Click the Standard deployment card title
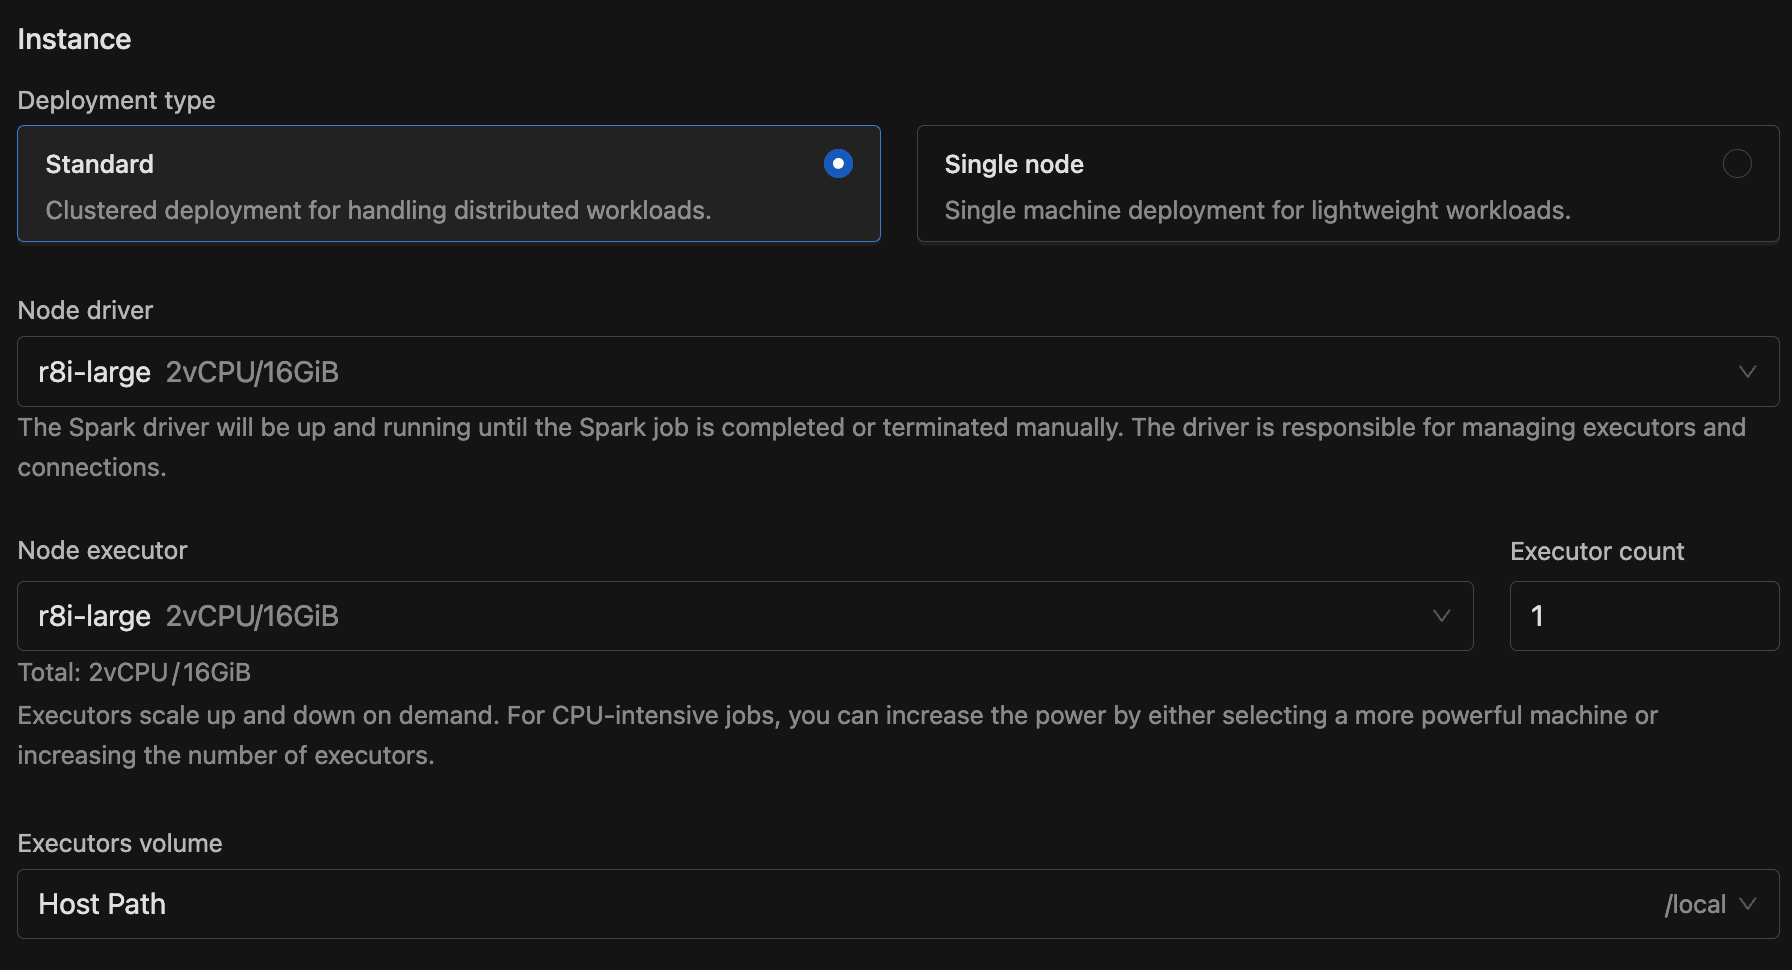Image resolution: width=1792 pixels, height=970 pixels. pyautogui.click(x=99, y=164)
